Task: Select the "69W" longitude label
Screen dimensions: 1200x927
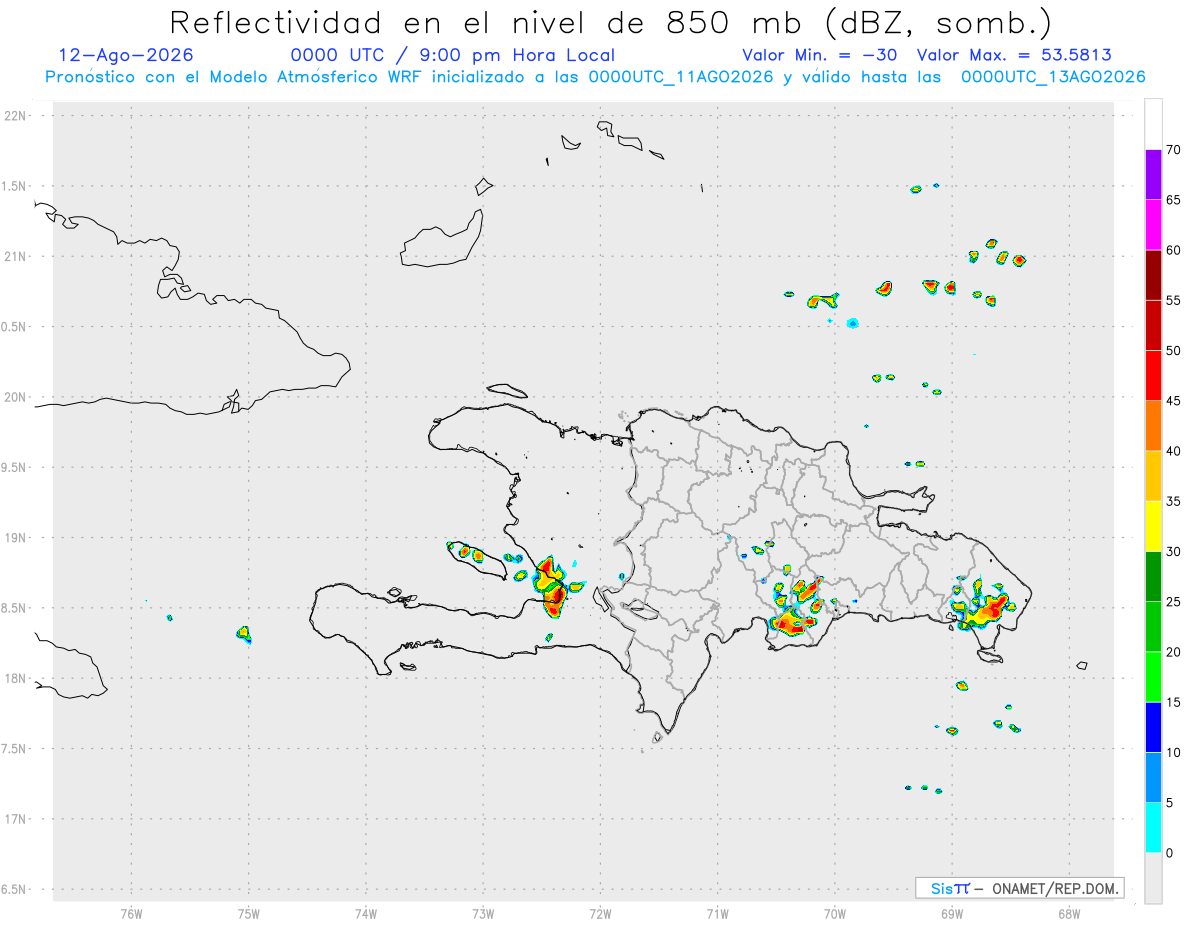Action: coord(952,913)
